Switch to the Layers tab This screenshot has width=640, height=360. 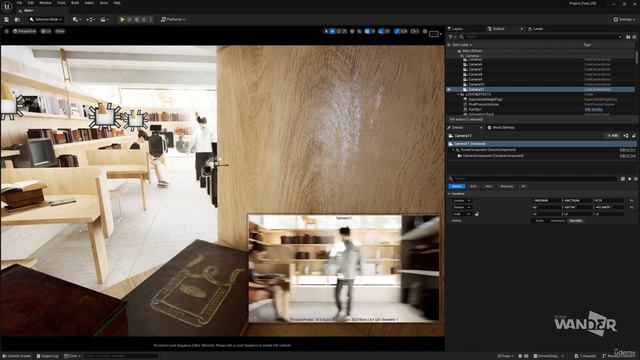pos(456,29)
